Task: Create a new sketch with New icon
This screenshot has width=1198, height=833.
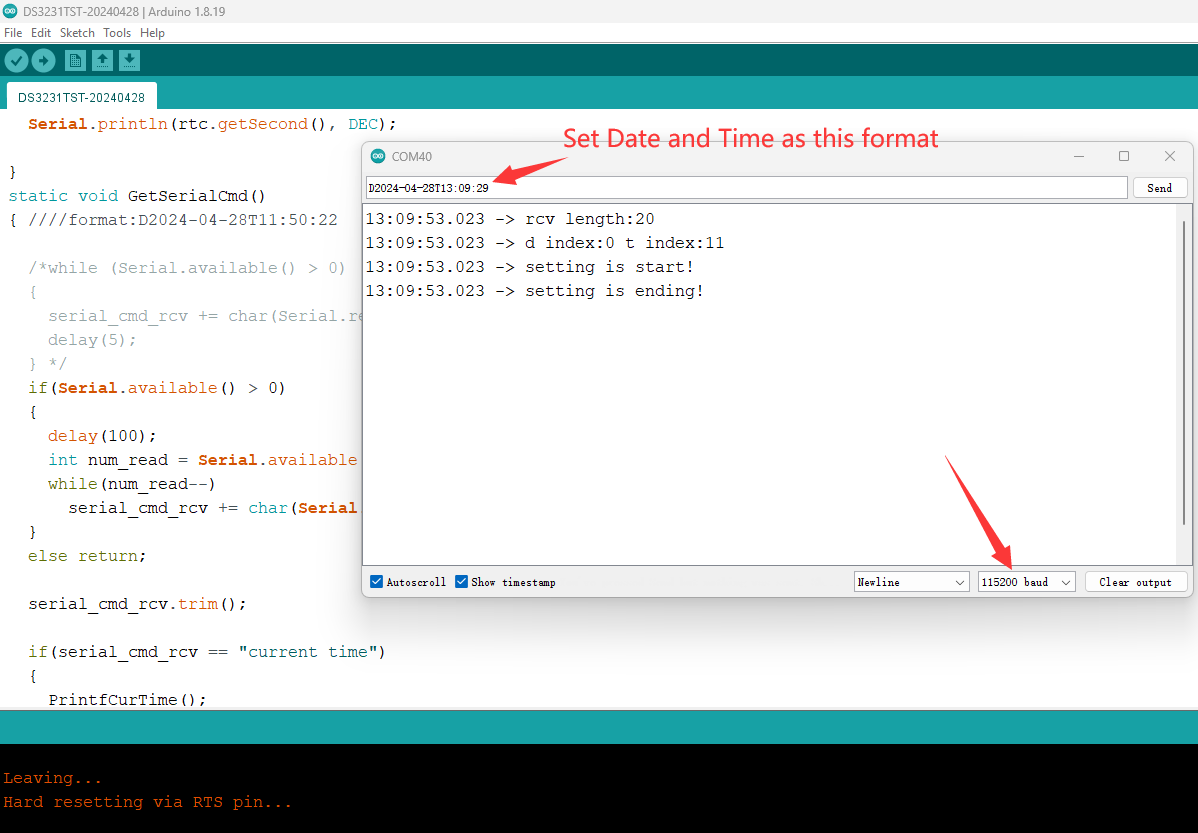Action: [x=75, y=61]
